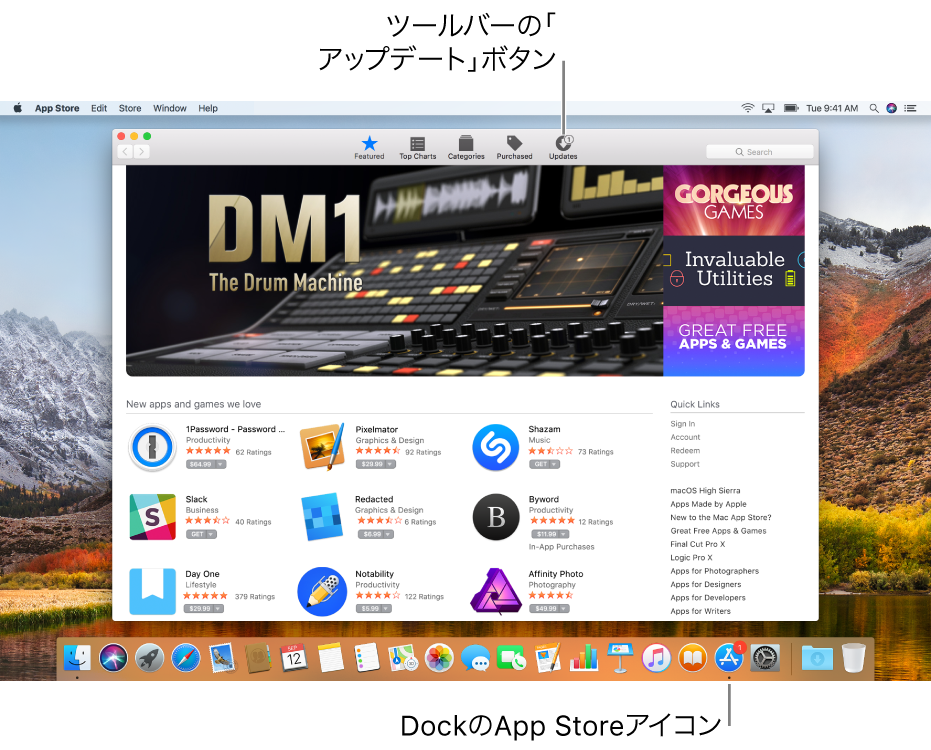Open the 1Password app icon

coord(153,447)
